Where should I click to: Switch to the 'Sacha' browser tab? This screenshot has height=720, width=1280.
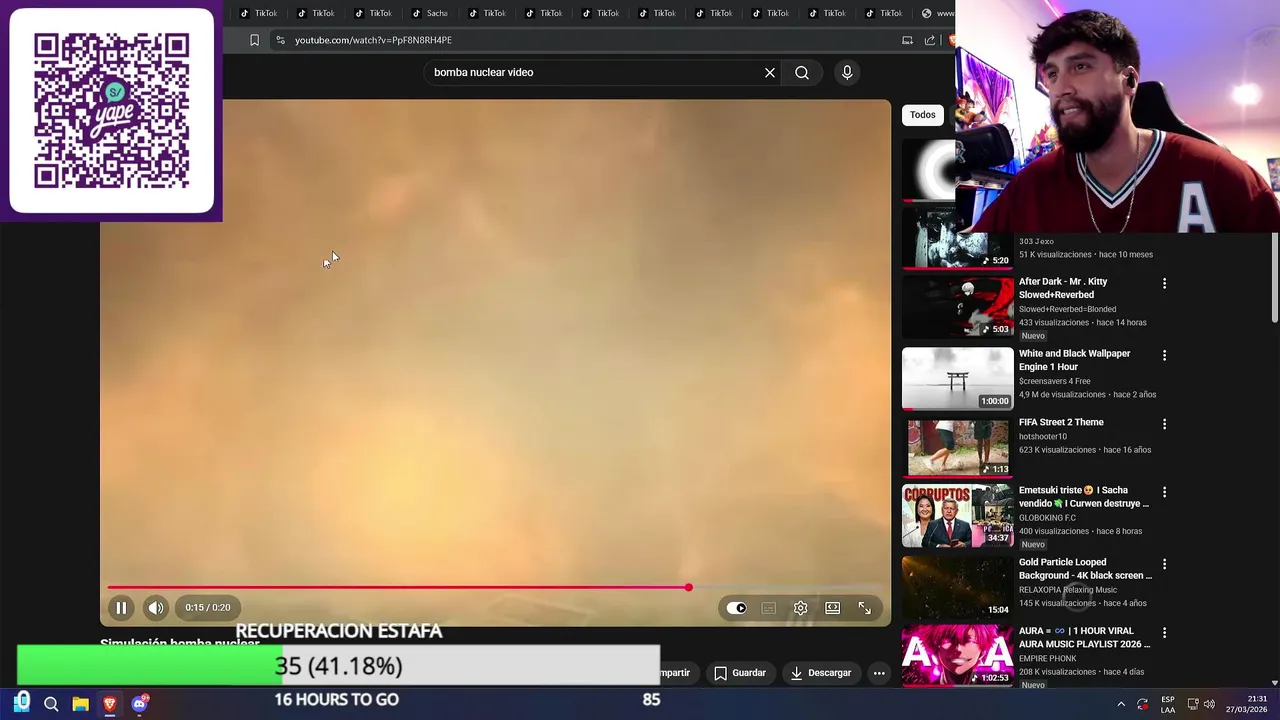point(429,13)
